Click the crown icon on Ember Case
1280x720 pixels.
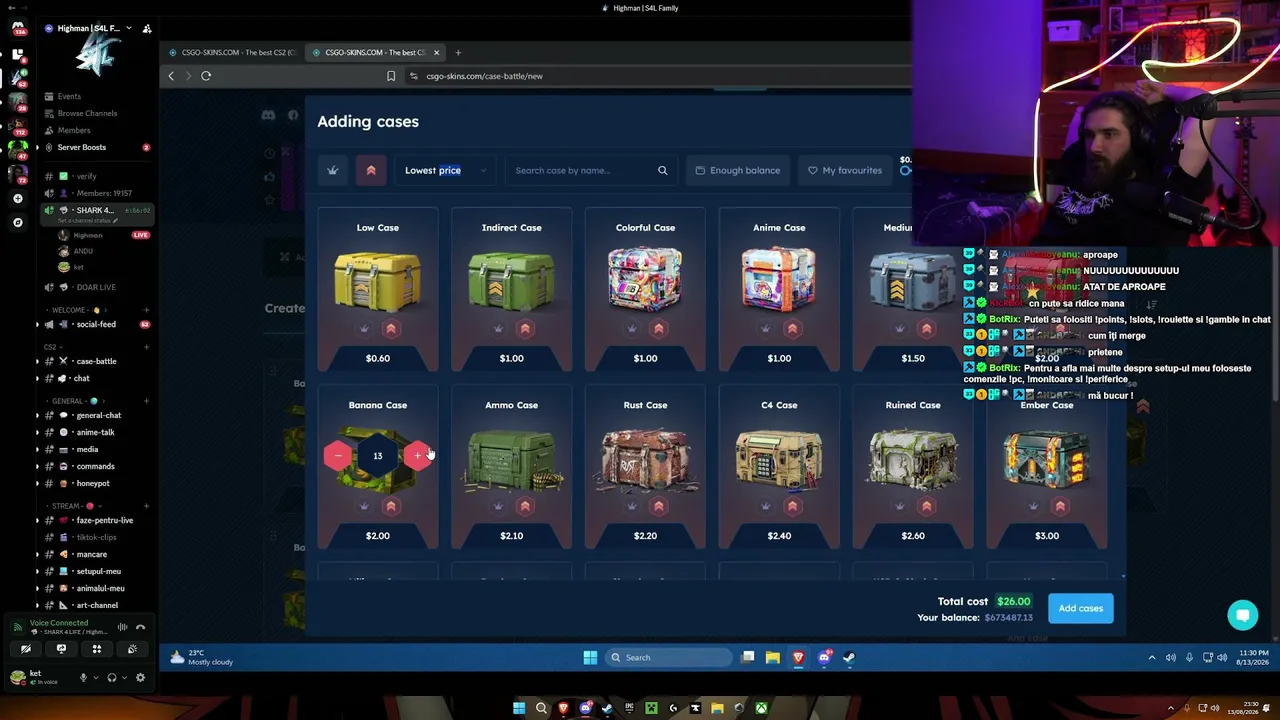(x=1034, y=506)
